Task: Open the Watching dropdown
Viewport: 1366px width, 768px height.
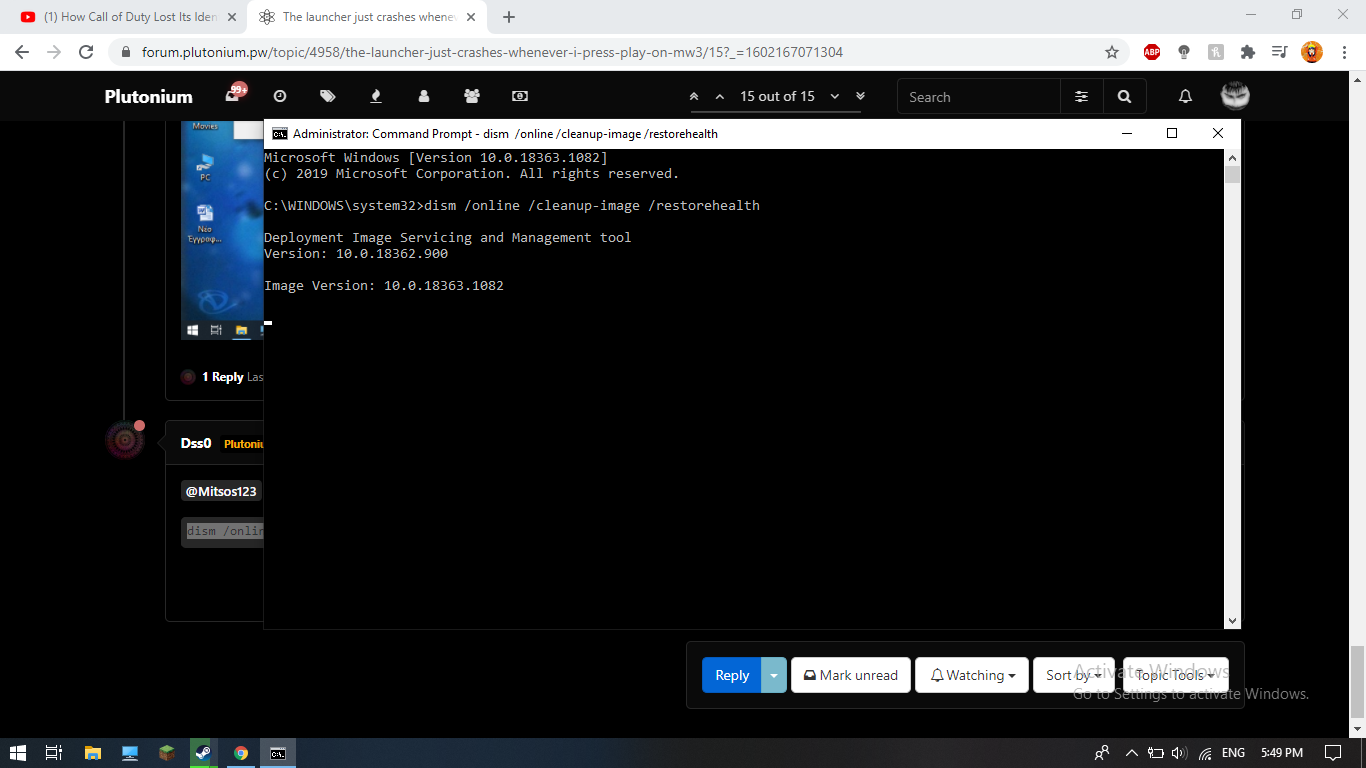Action: tap(972, 675)
